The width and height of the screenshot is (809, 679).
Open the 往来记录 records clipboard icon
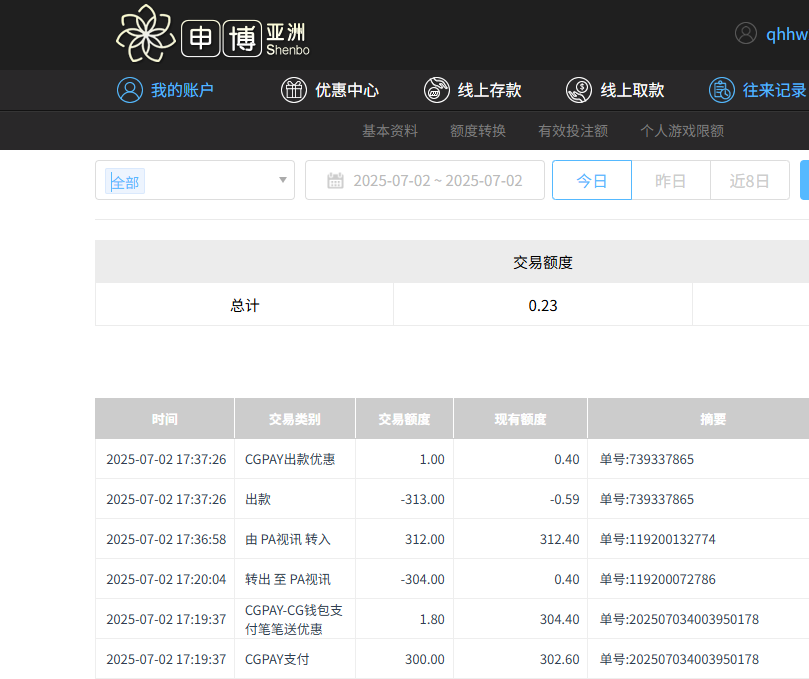coord(722,90)
